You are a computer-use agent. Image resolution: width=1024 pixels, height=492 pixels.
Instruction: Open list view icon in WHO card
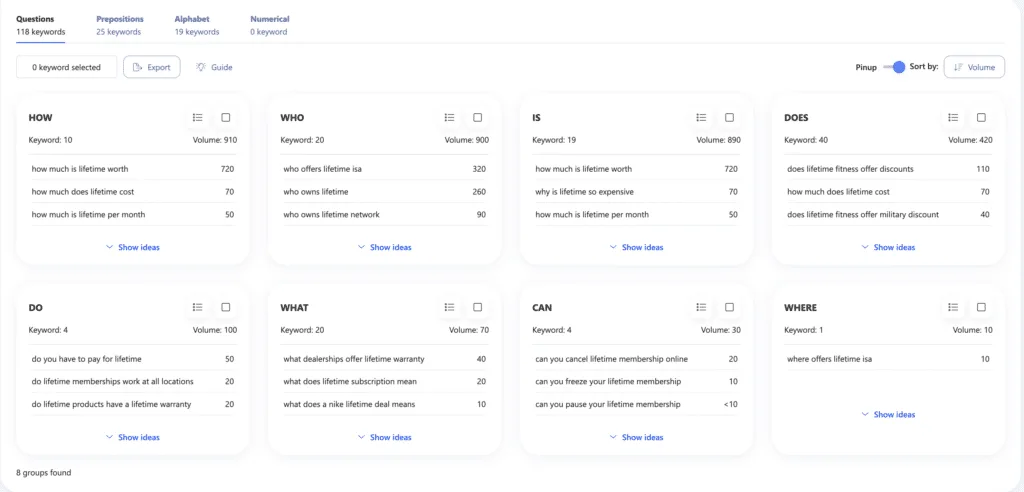[x=449, y=118]
